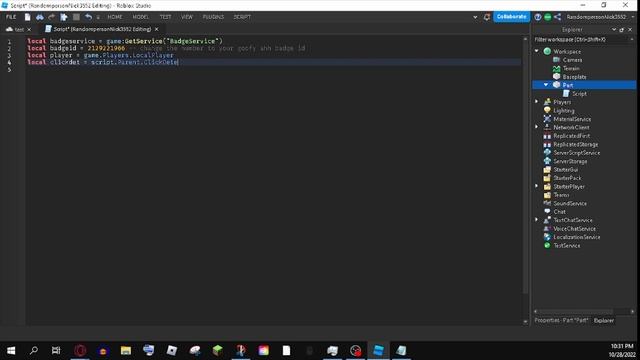Select Workspace in Explorer

[x=567, y=52]
